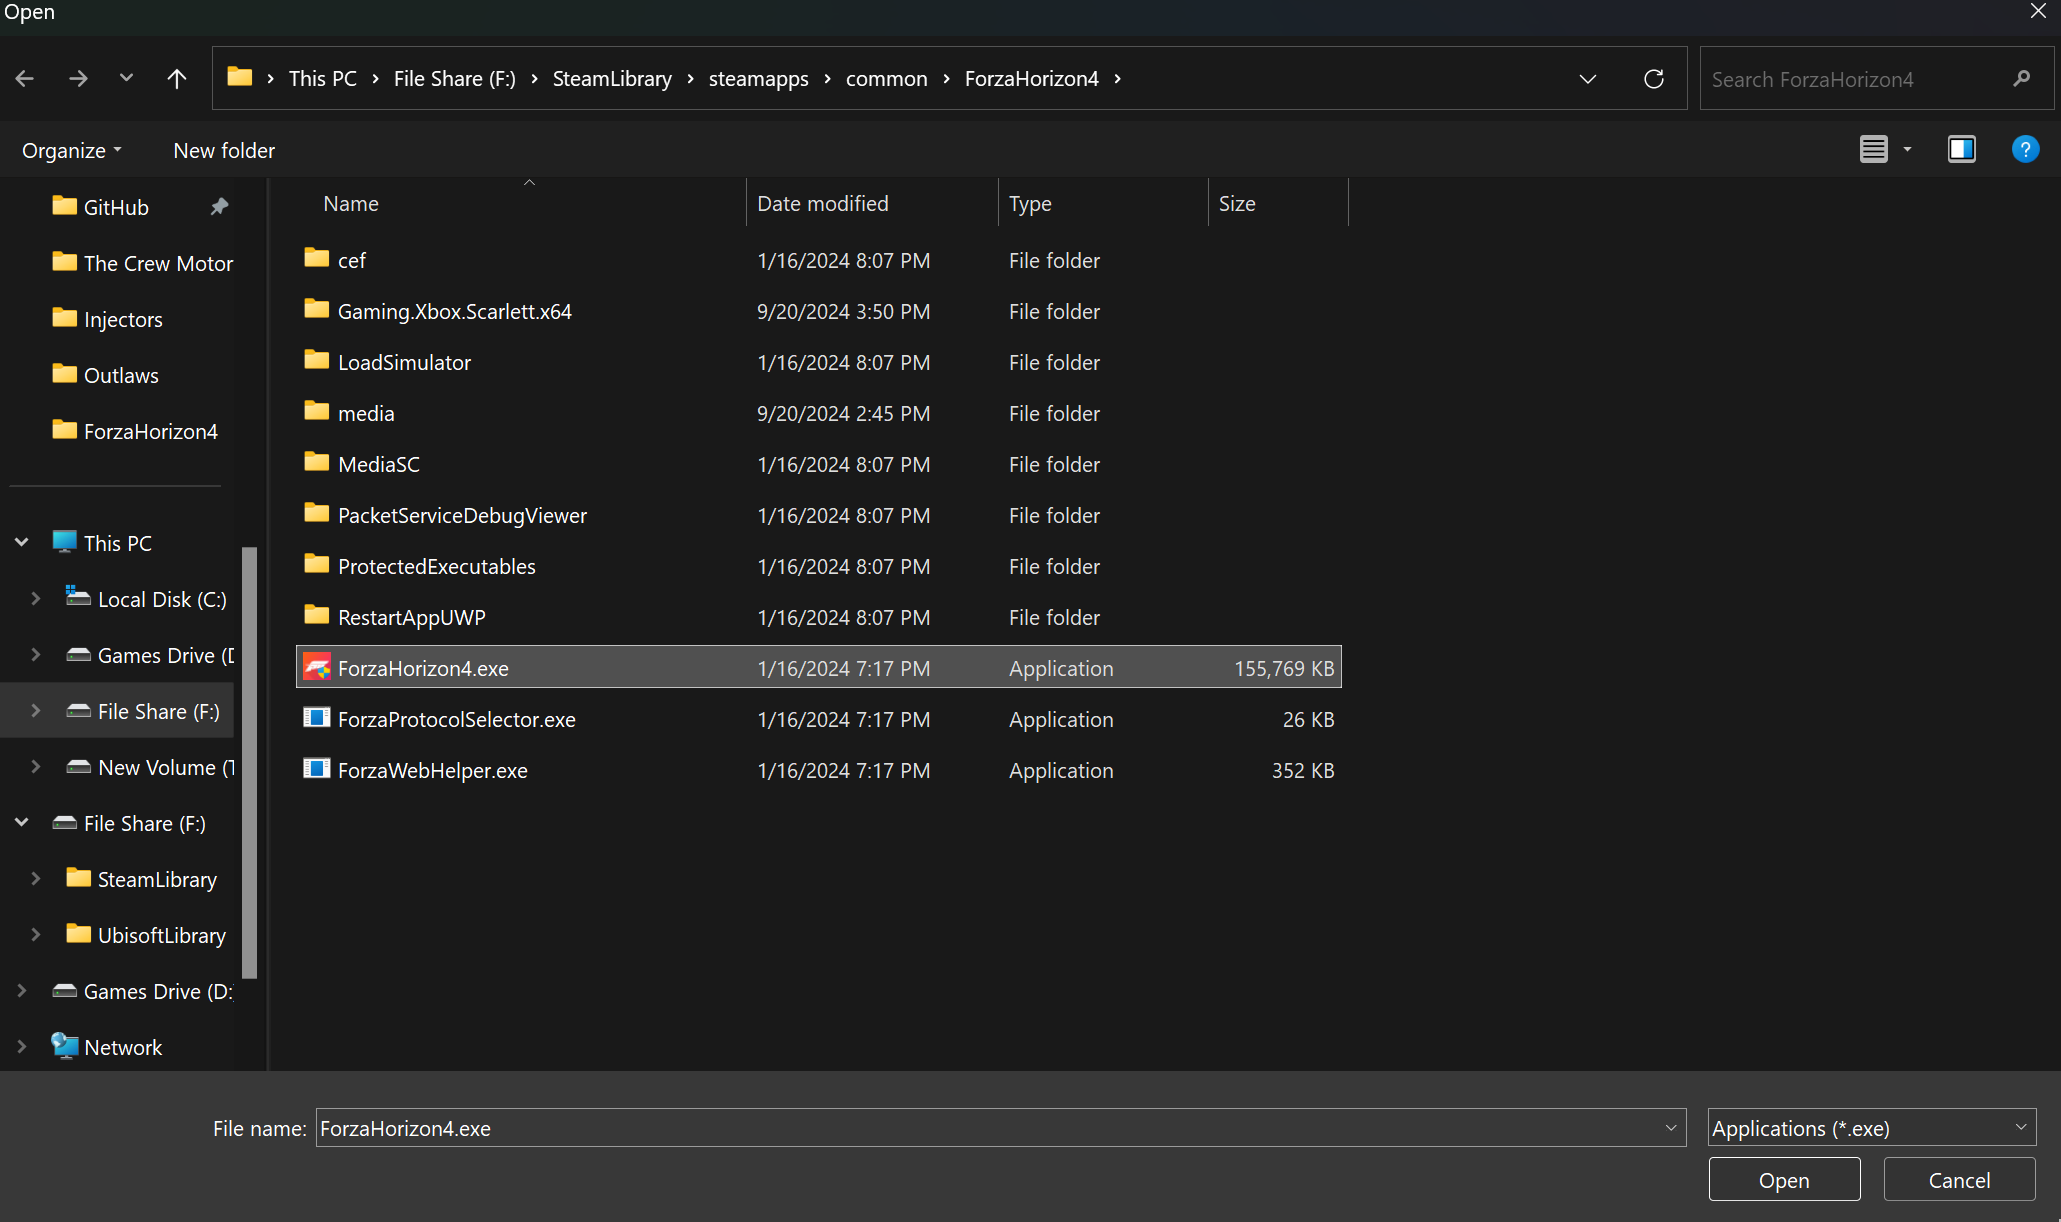2061x1222 pixels.
Task: Open the view options dropdown arrow
Action: 1907,149
